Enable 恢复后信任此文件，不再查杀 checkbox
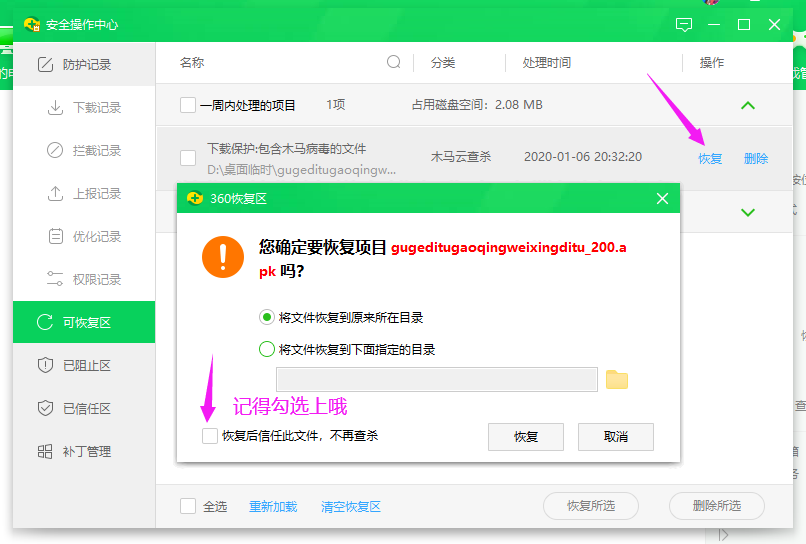Screen dimensions: 806x544 point(210,436)
